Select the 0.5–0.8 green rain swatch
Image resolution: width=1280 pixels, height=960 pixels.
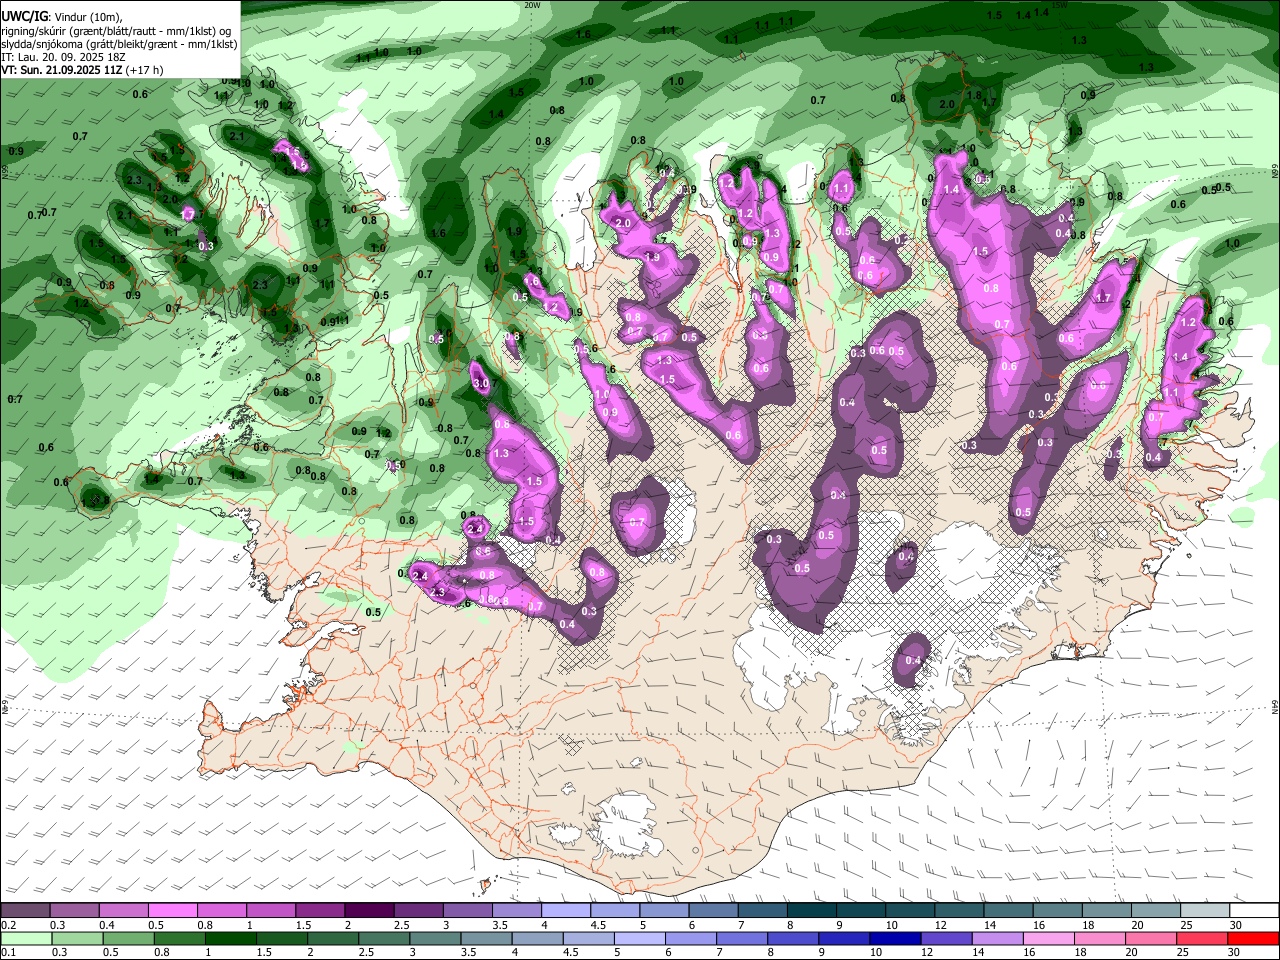129,938
